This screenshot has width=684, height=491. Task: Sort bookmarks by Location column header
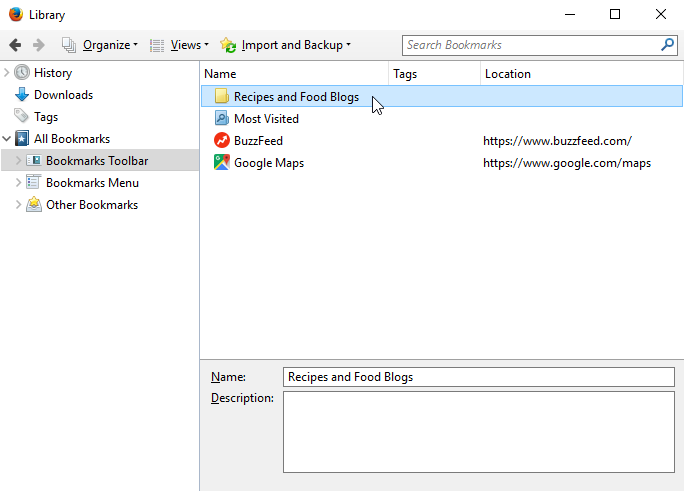point(580,74)
